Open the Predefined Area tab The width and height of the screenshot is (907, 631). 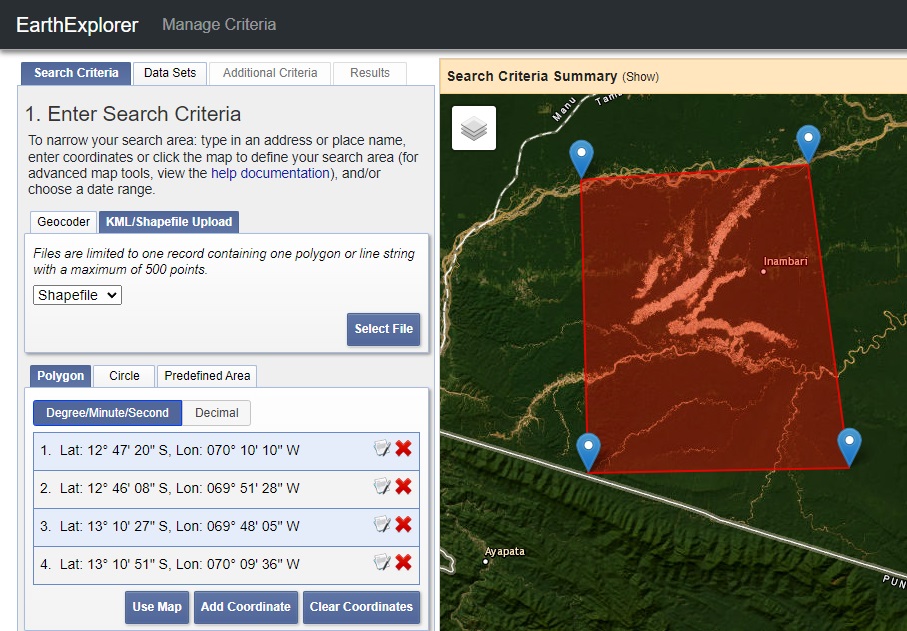207,376
